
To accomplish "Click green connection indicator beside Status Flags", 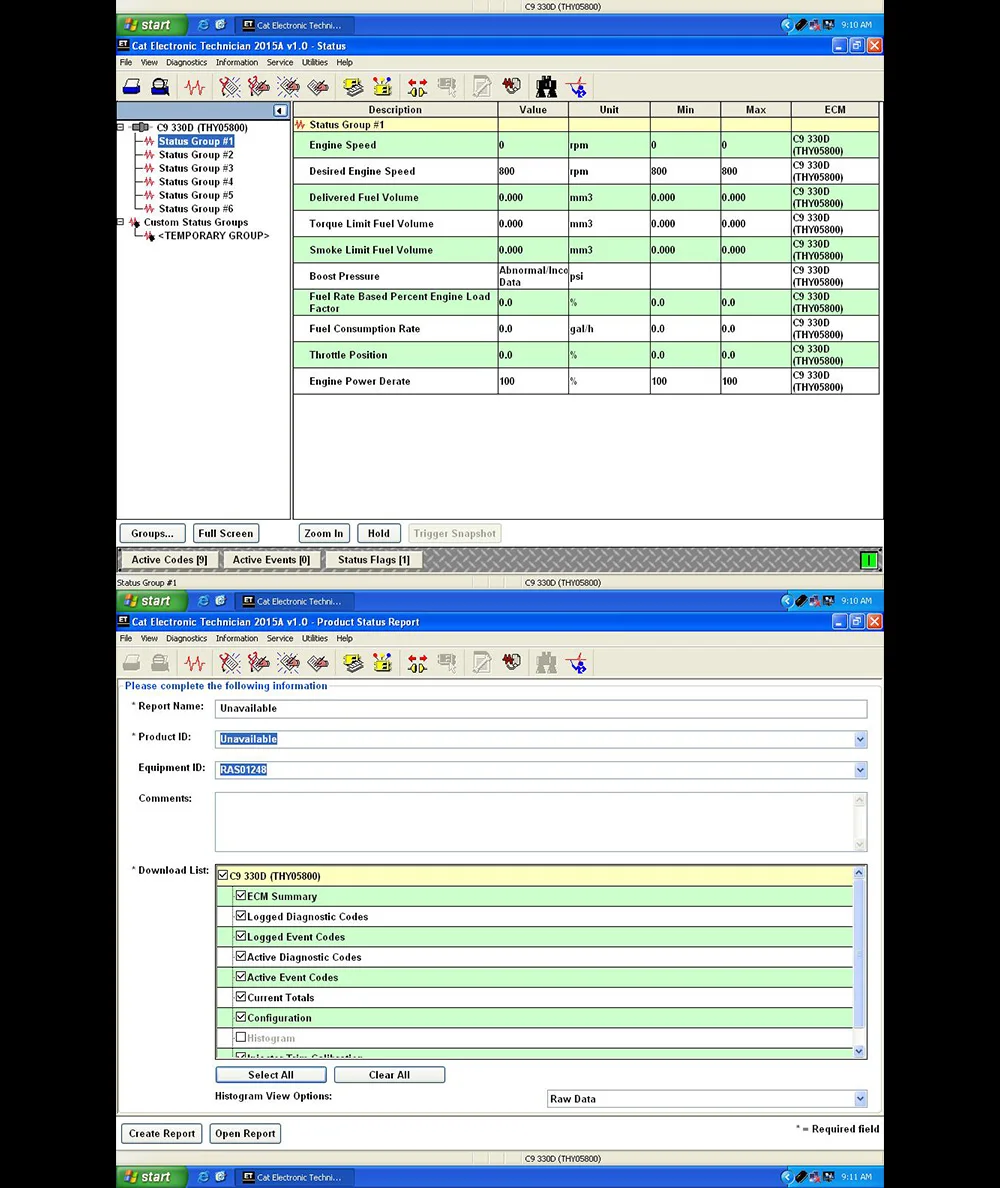I will 869,560.
